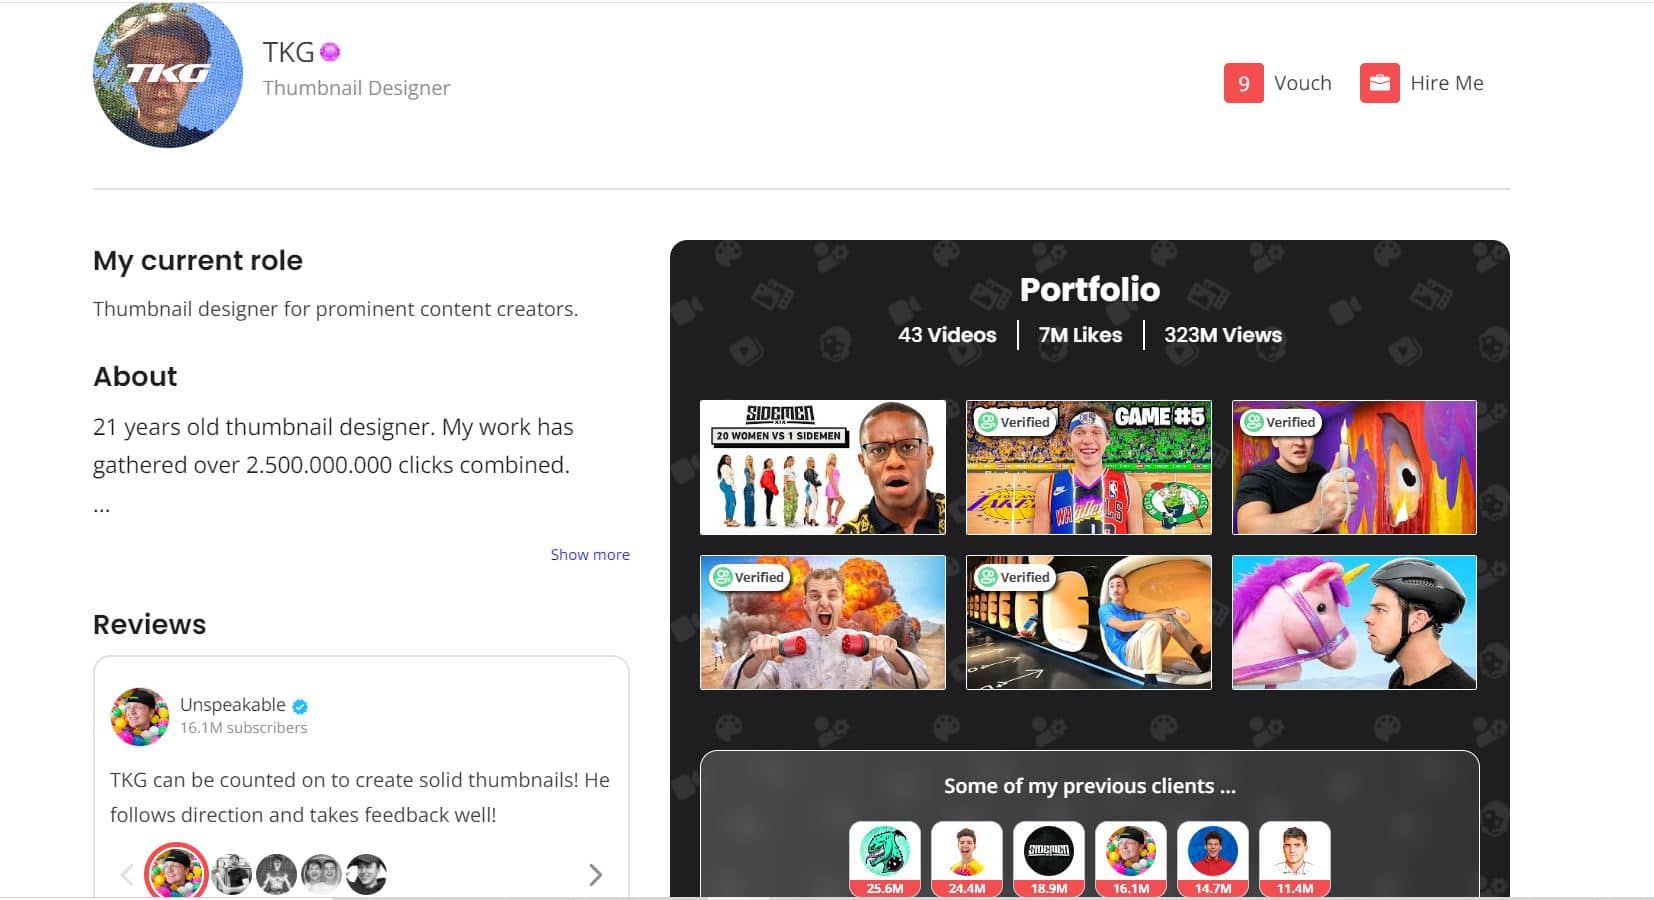
Task: Open the colorful paint knife thumbnail
Action: [1354, 467]
